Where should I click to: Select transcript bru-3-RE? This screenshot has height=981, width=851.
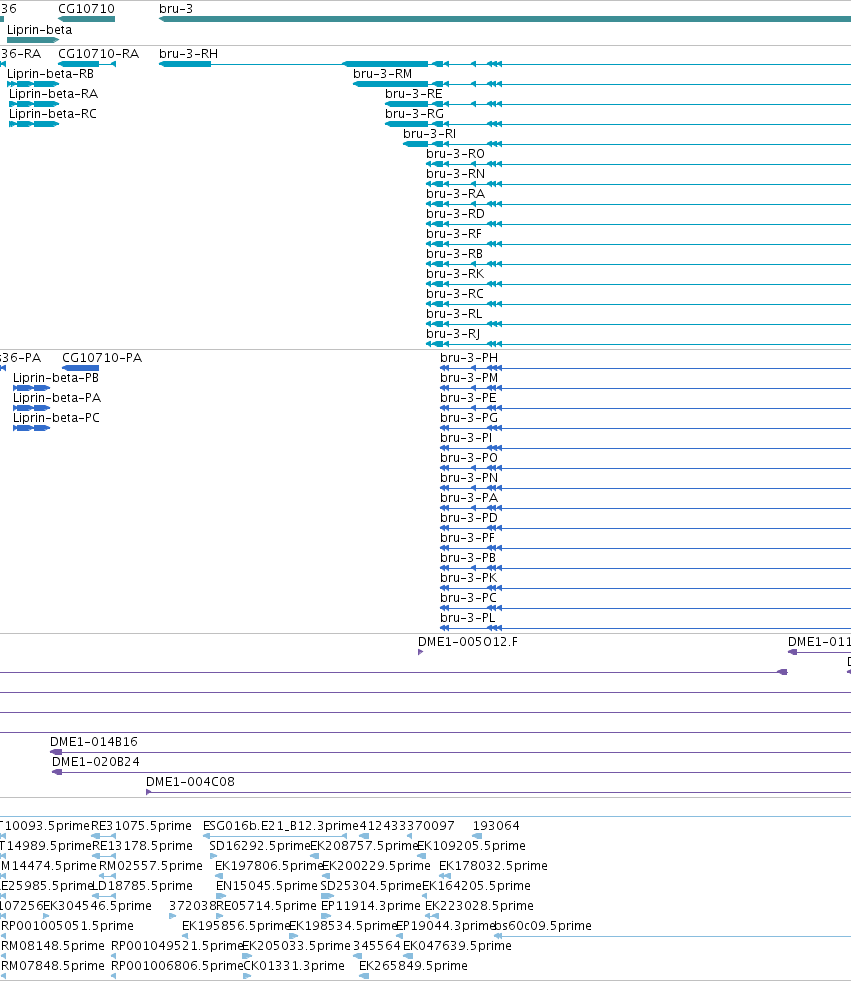click(x=414, y=94)
